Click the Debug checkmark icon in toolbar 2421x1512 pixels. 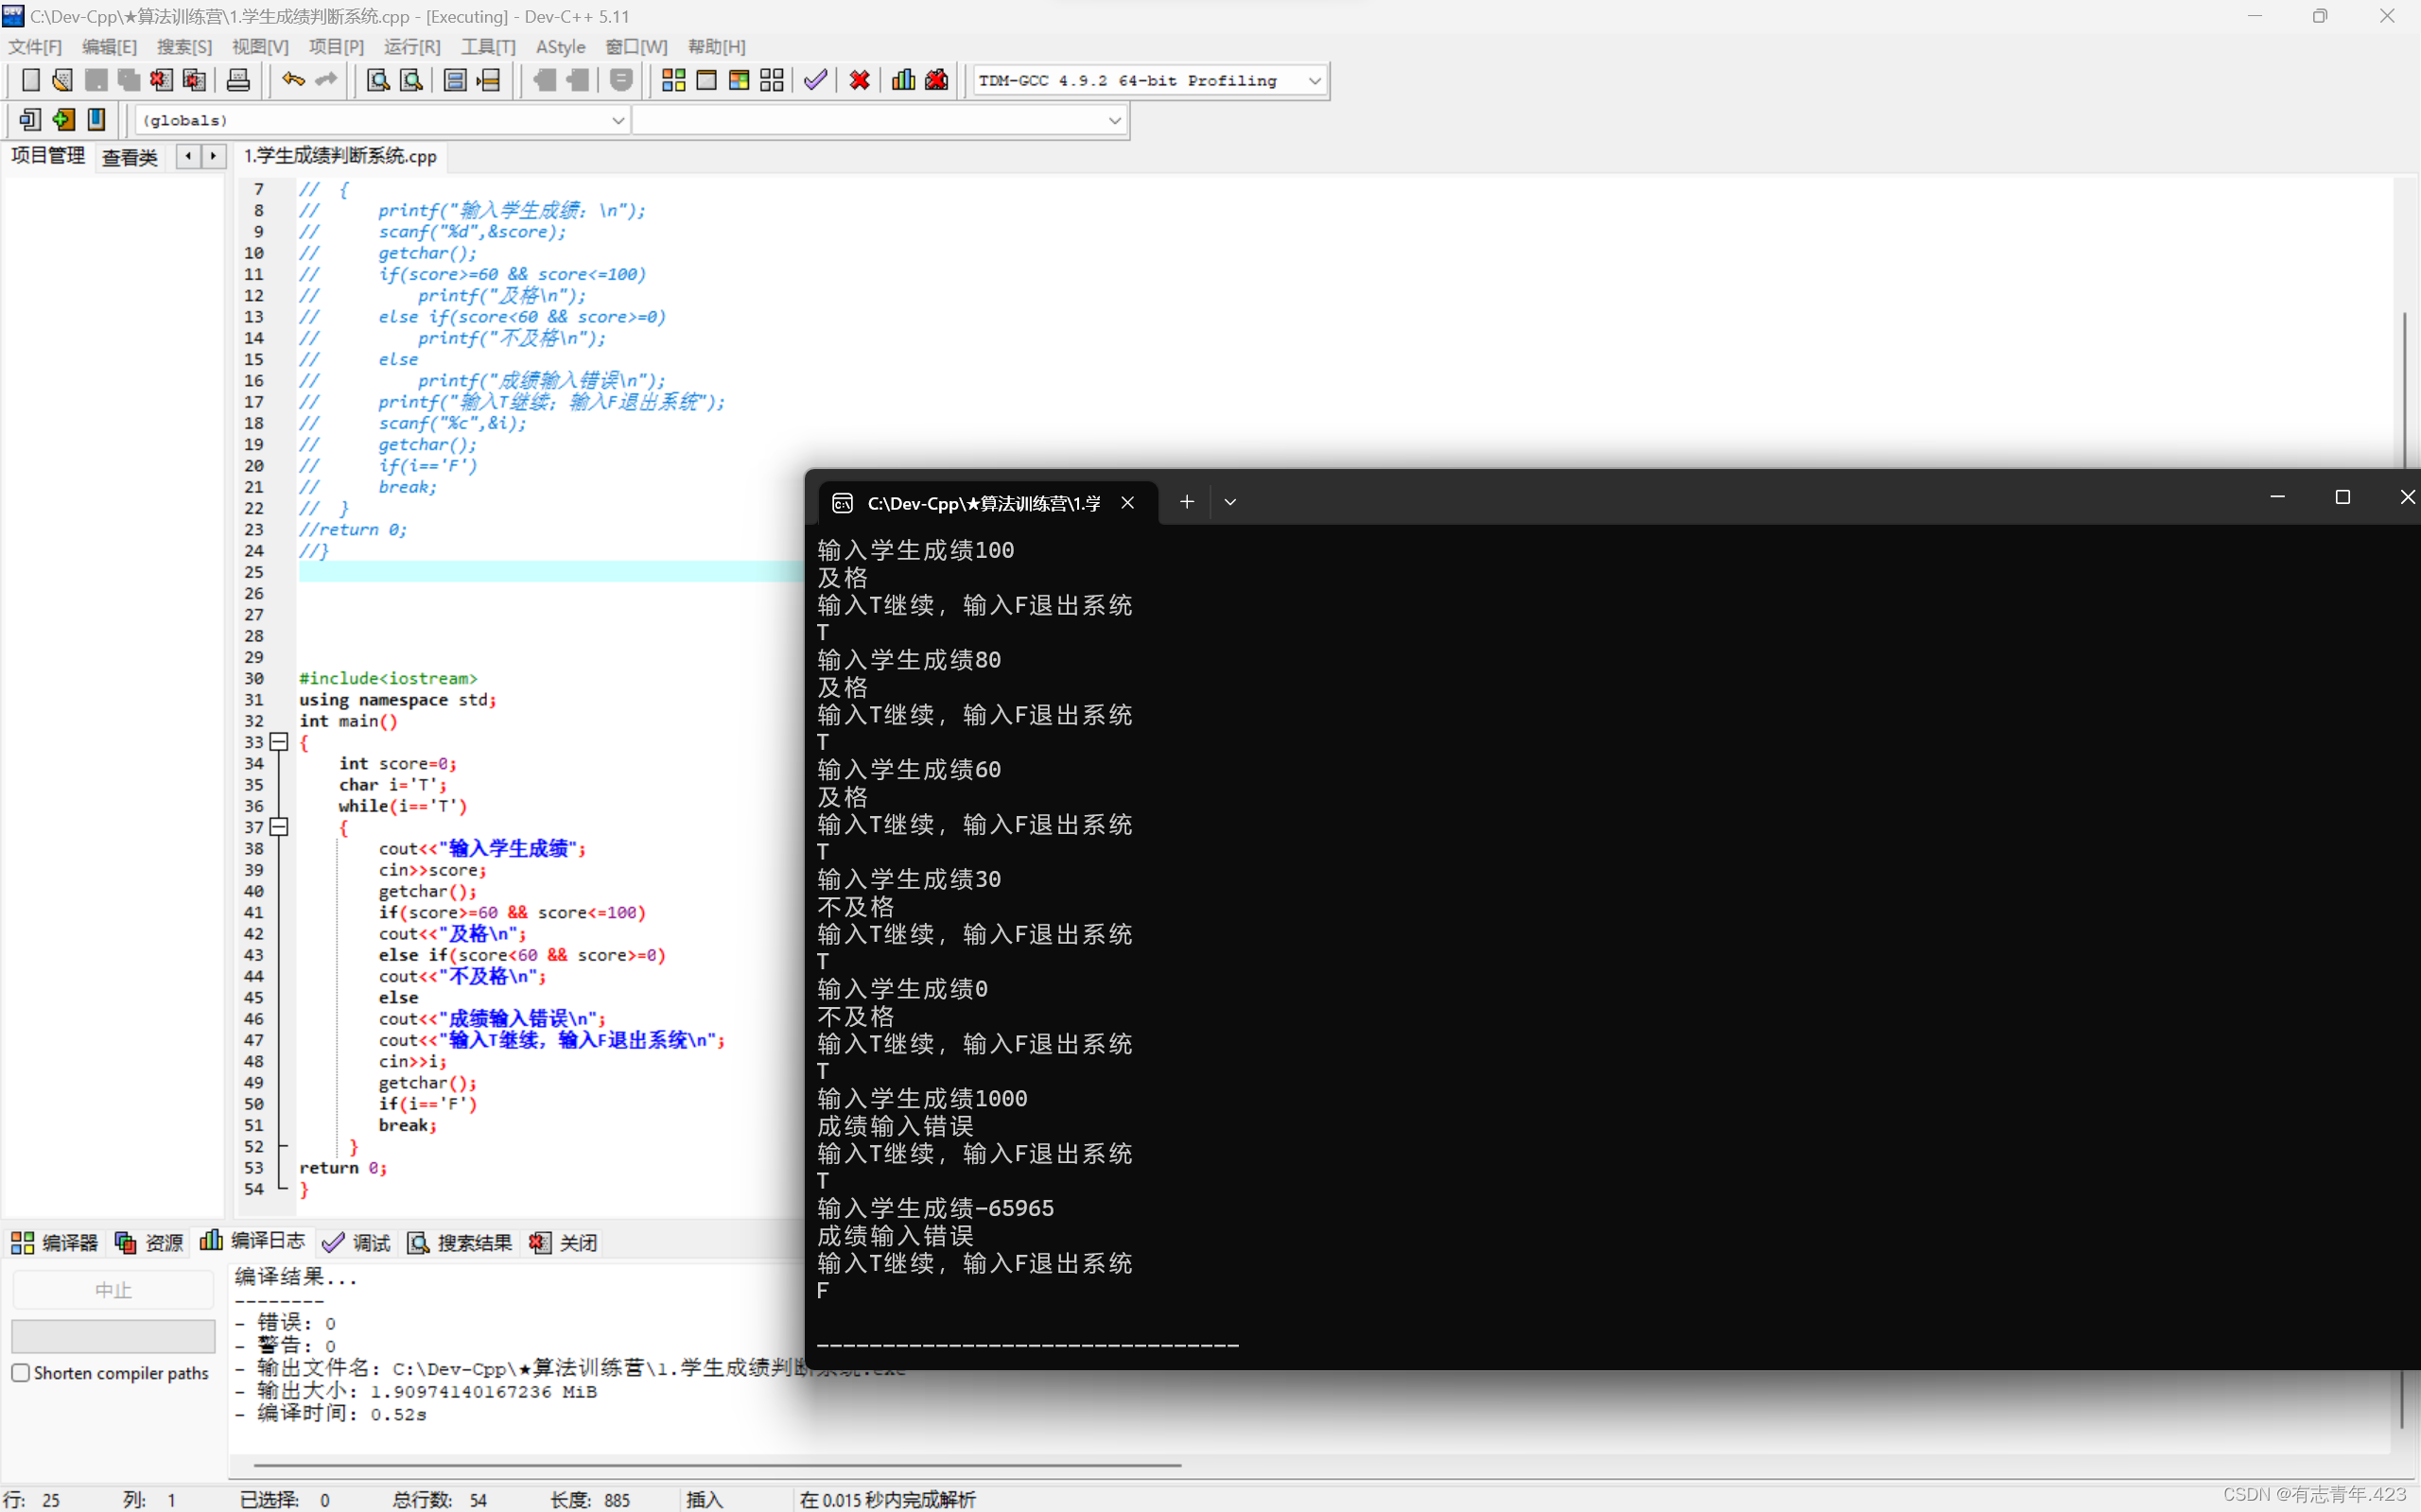(x=816, y=80)
